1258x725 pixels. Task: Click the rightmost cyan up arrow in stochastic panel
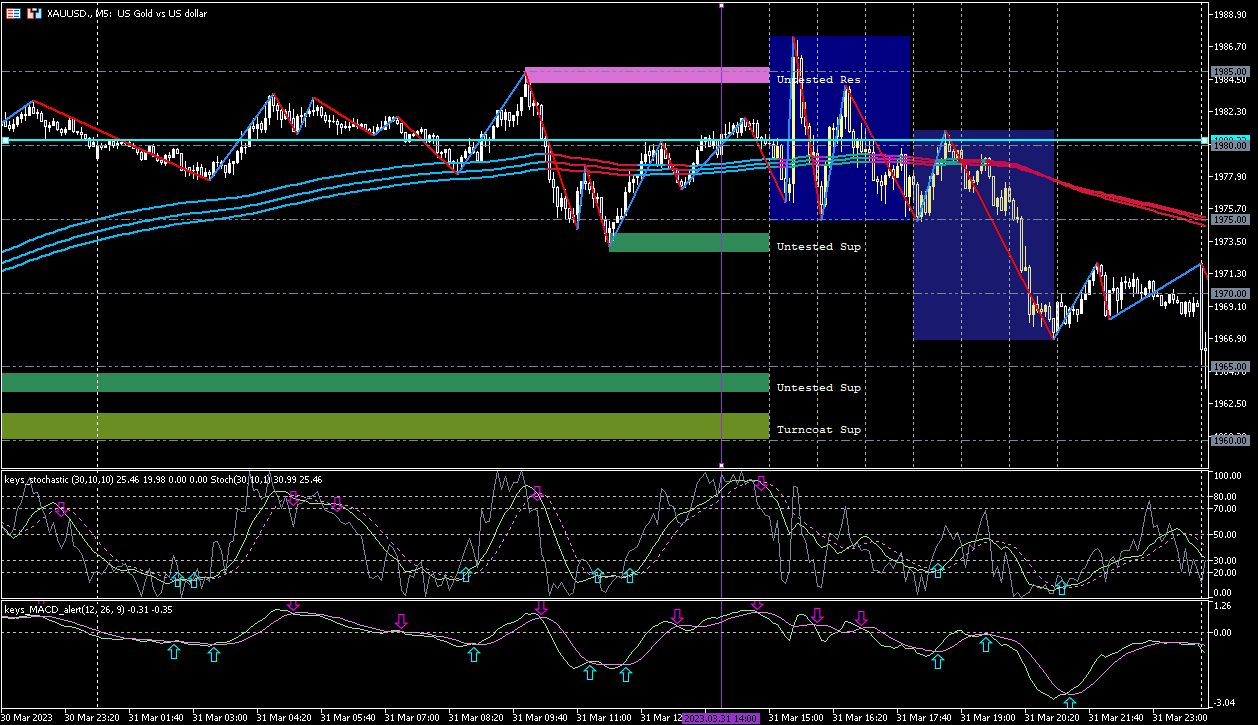(1062, 588)
